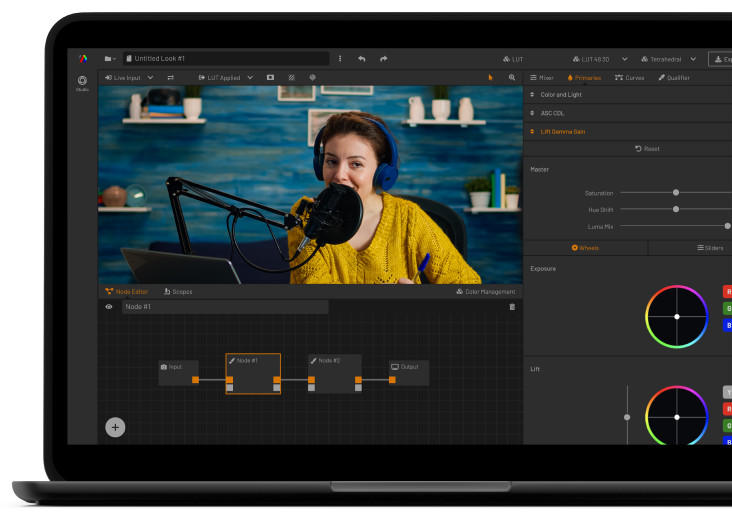Delete node using the trash icon
732x520 pixels.
[512, 307]
